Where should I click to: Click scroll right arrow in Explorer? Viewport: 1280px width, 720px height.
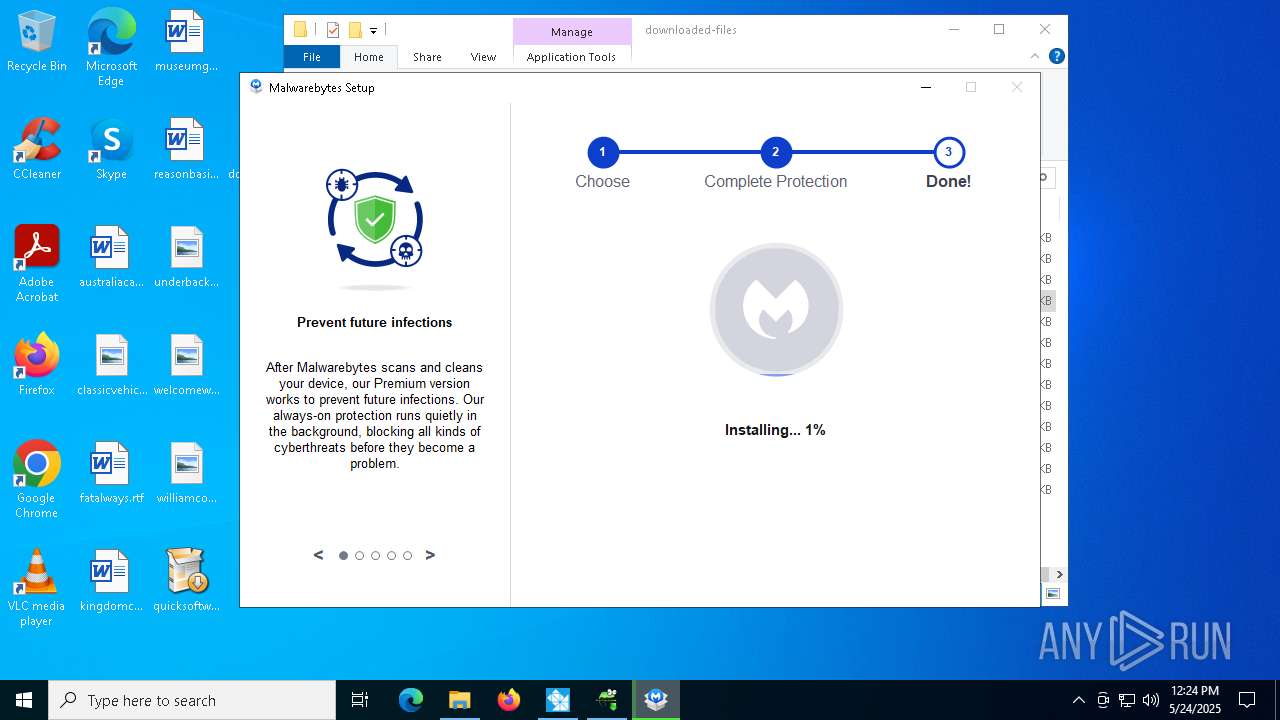coord(1059,574)
